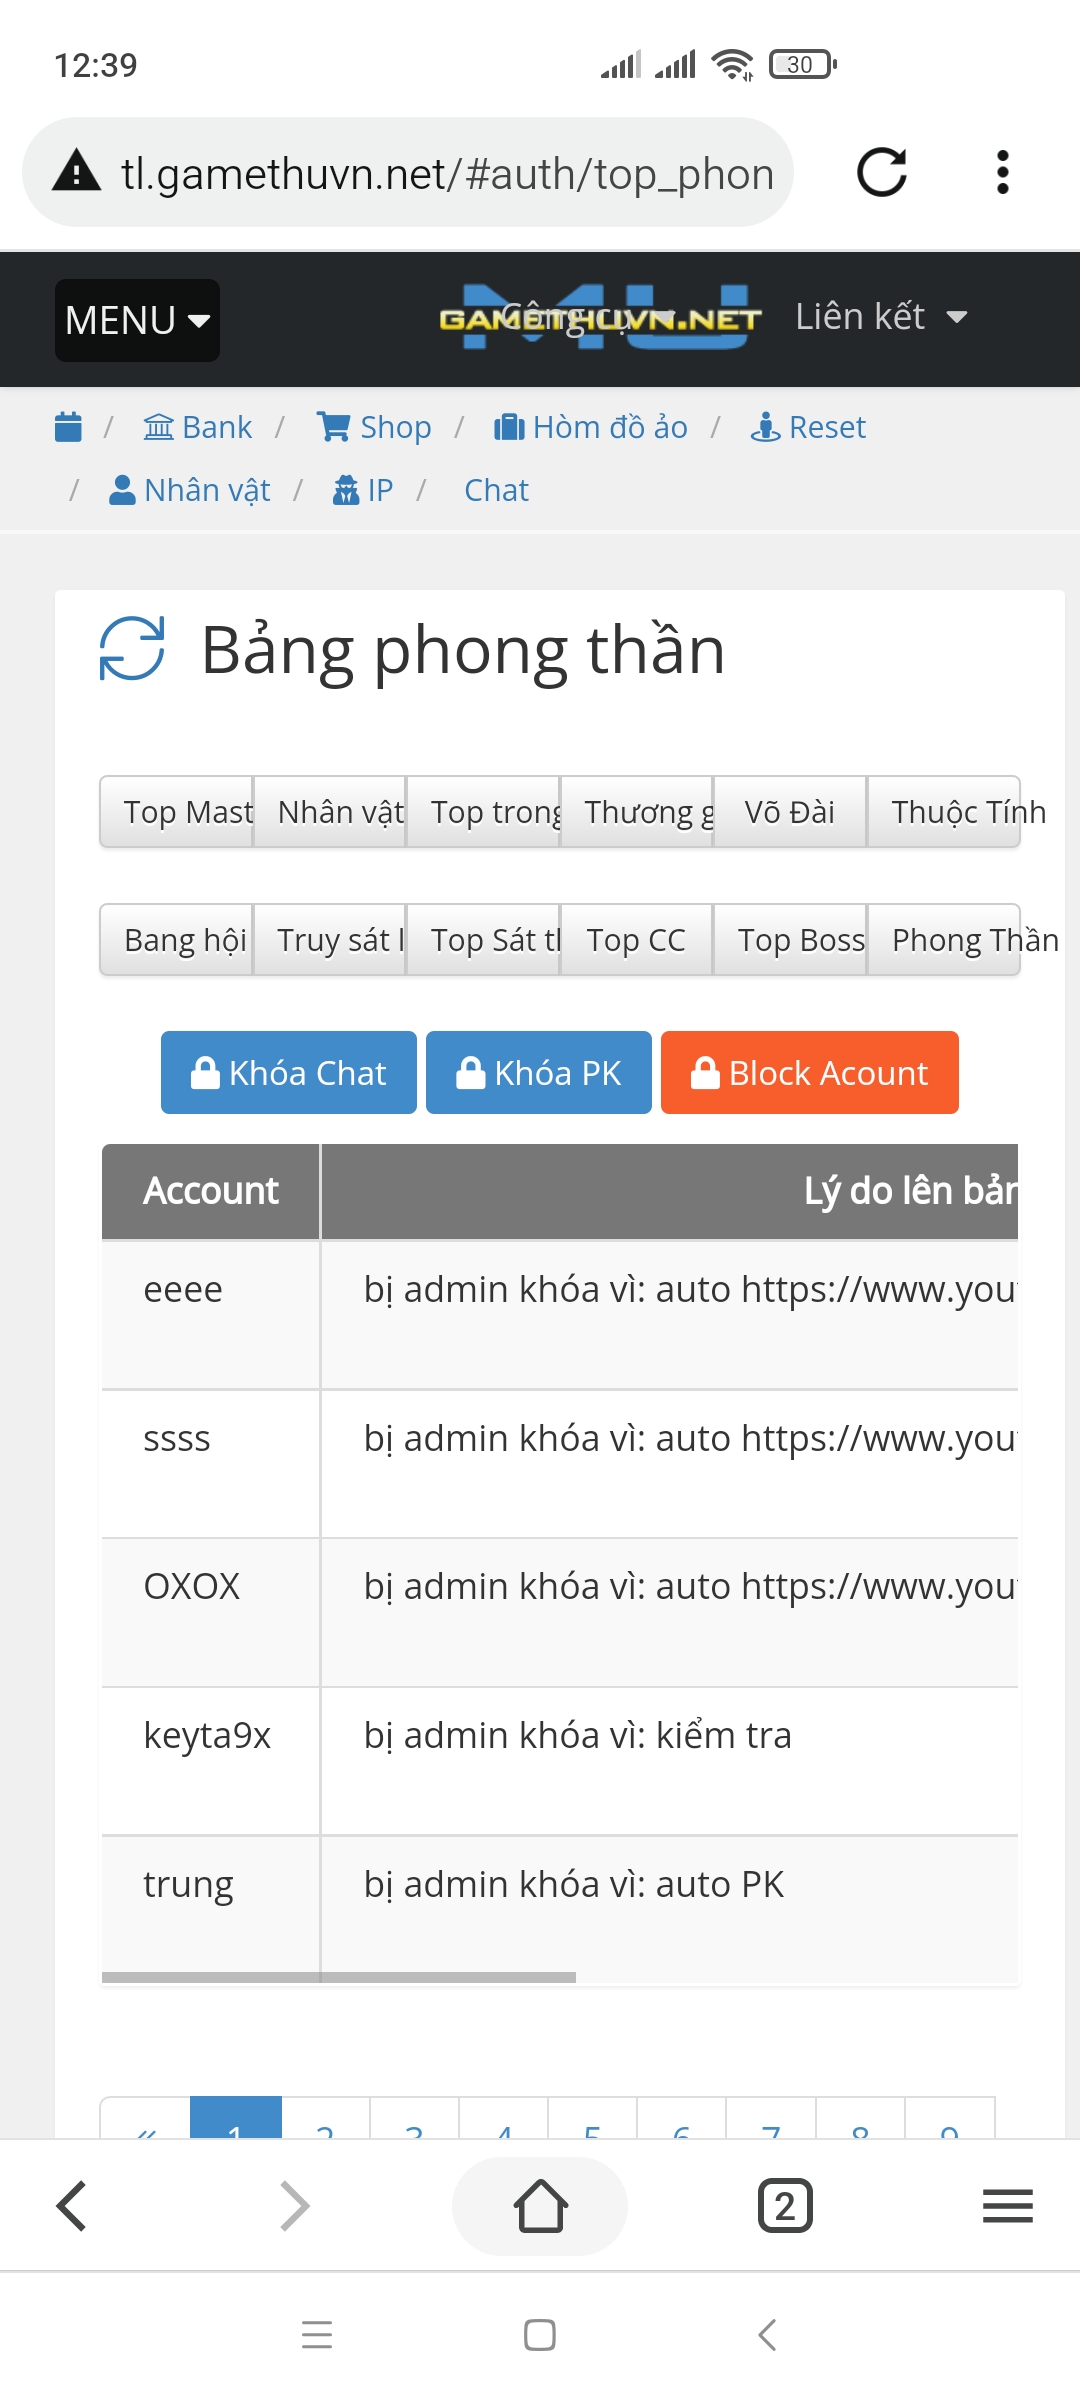Click the table's horizontal scrollbar
The width and height of the screenshot is (1080, 2400).
pos(339,1977)
